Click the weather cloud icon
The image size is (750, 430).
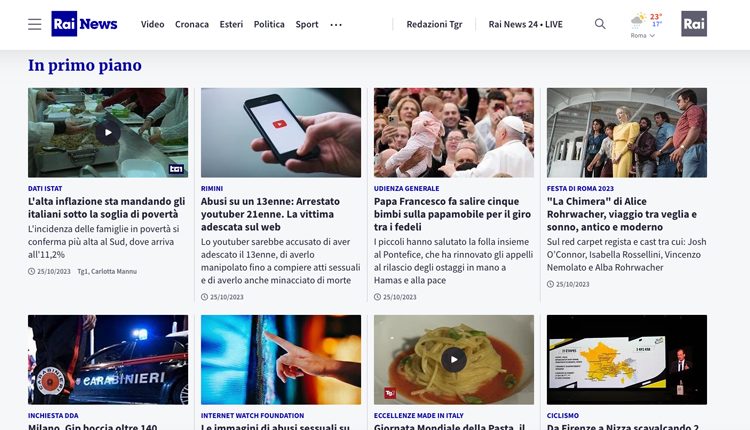[638, 21]
